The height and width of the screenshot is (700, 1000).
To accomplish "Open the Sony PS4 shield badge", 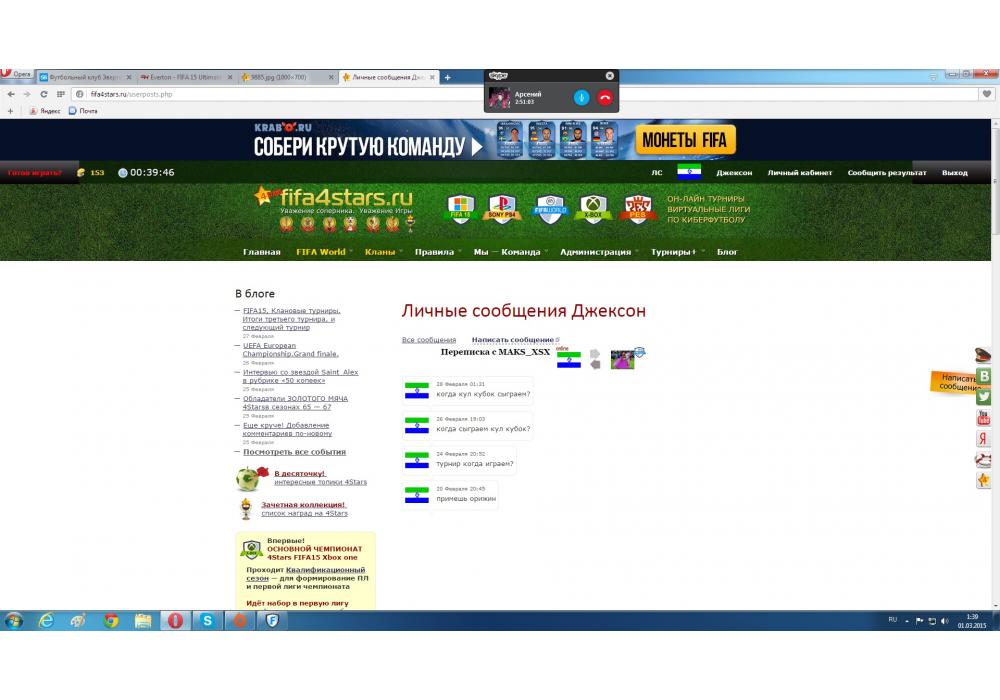I will pos(502,209).
